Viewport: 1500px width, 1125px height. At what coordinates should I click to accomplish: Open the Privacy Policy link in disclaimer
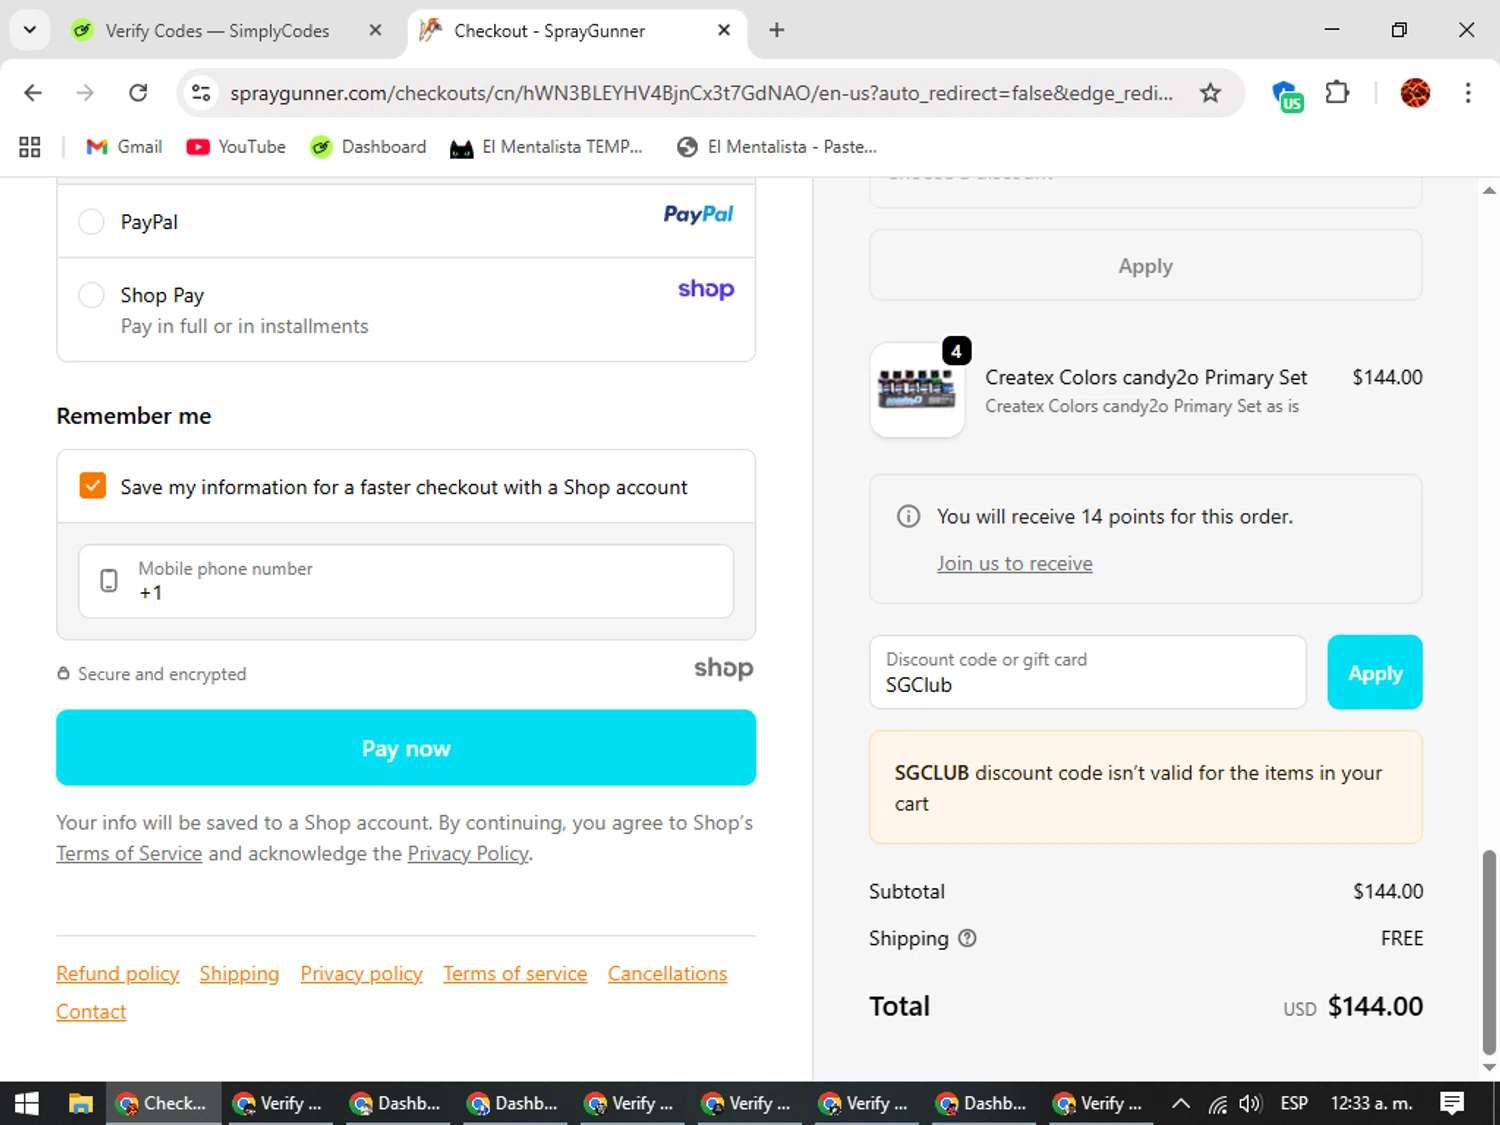click(468, 853)
